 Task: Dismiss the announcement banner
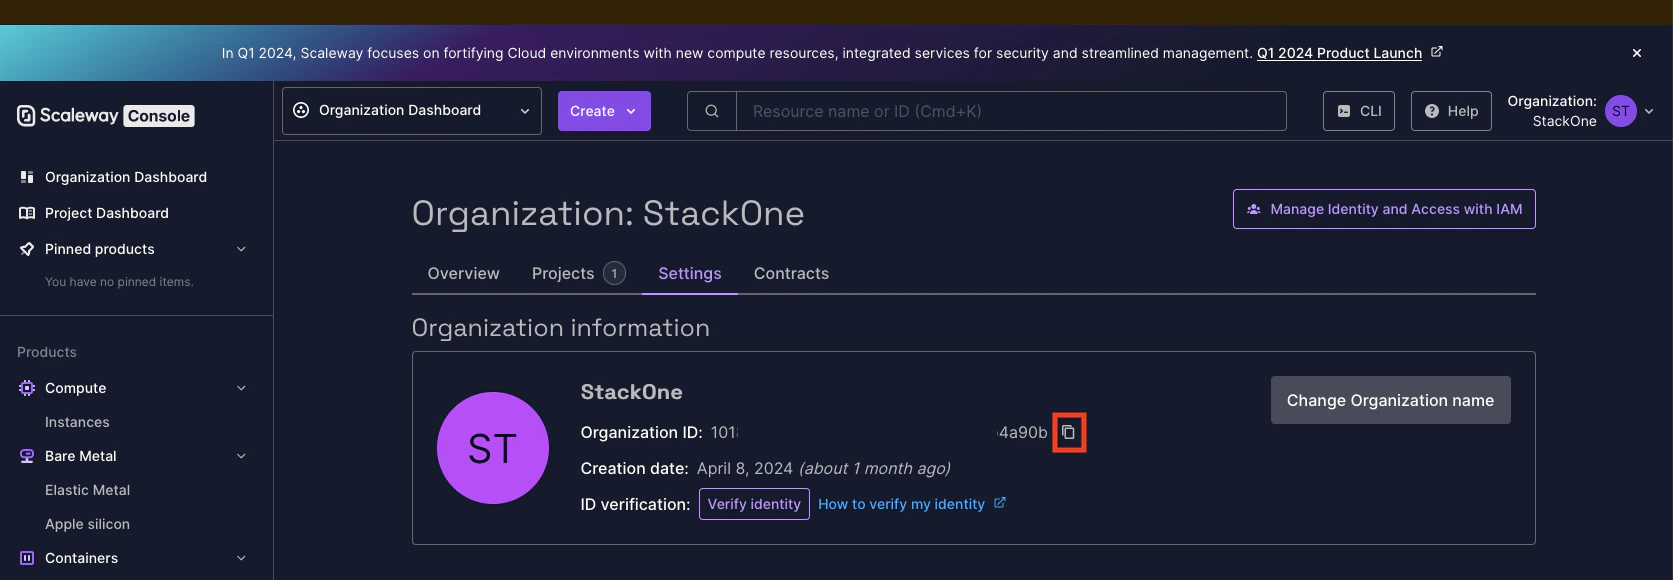1637,53
